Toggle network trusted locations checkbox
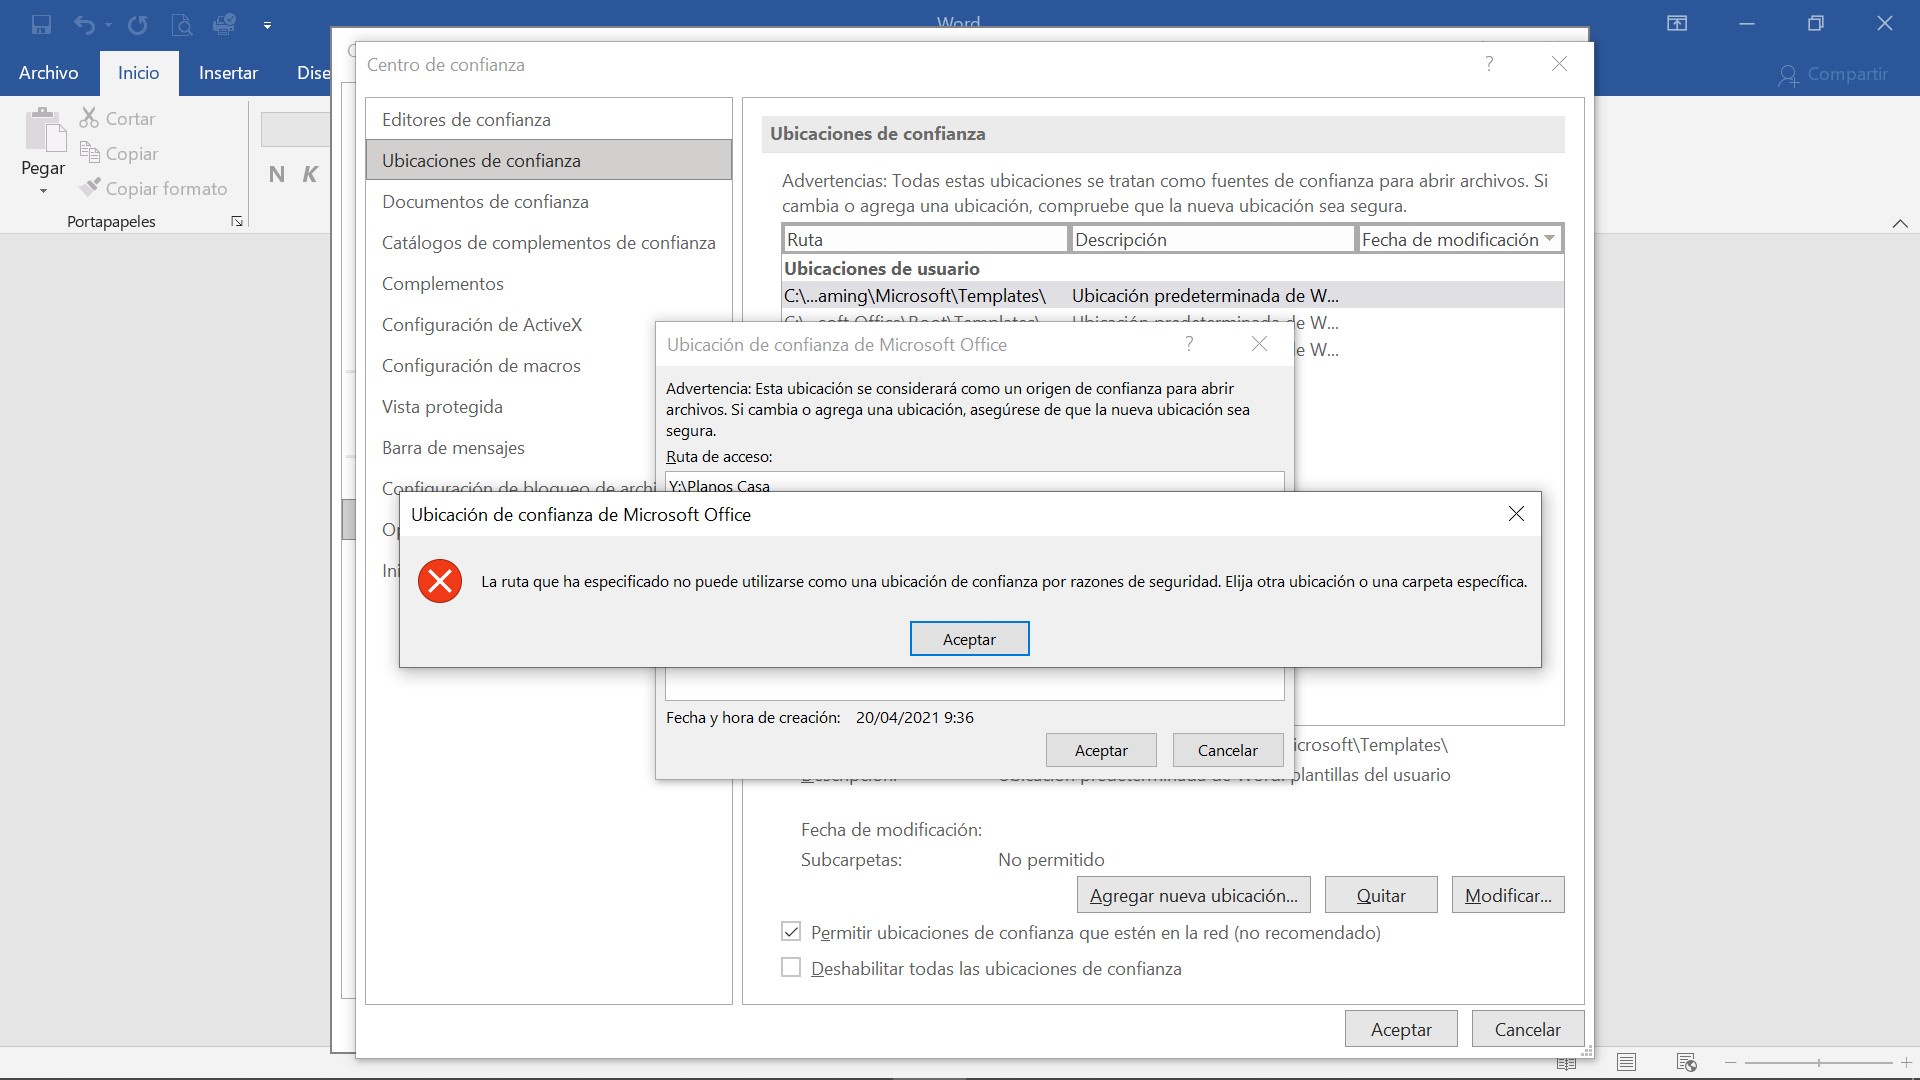The height and width of the screenshot is (1080, 1920). tap(791, 932)
